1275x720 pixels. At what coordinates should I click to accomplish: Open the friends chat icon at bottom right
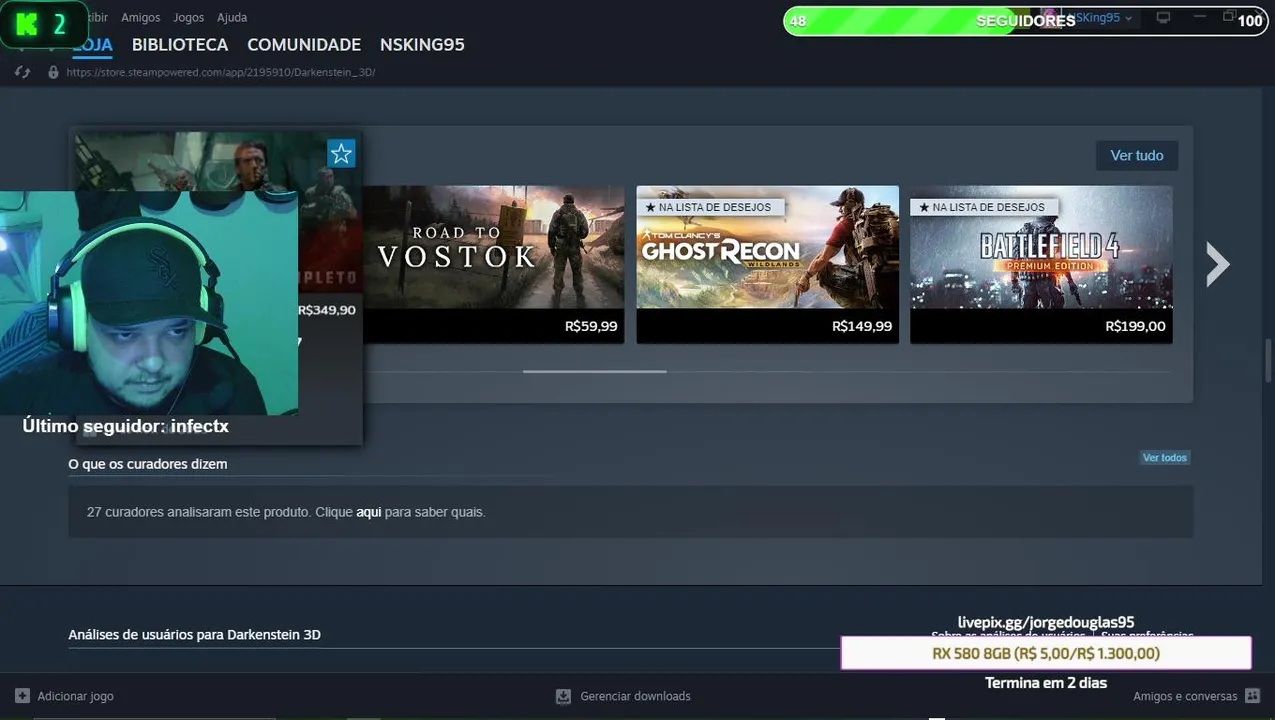[1252, 696]
